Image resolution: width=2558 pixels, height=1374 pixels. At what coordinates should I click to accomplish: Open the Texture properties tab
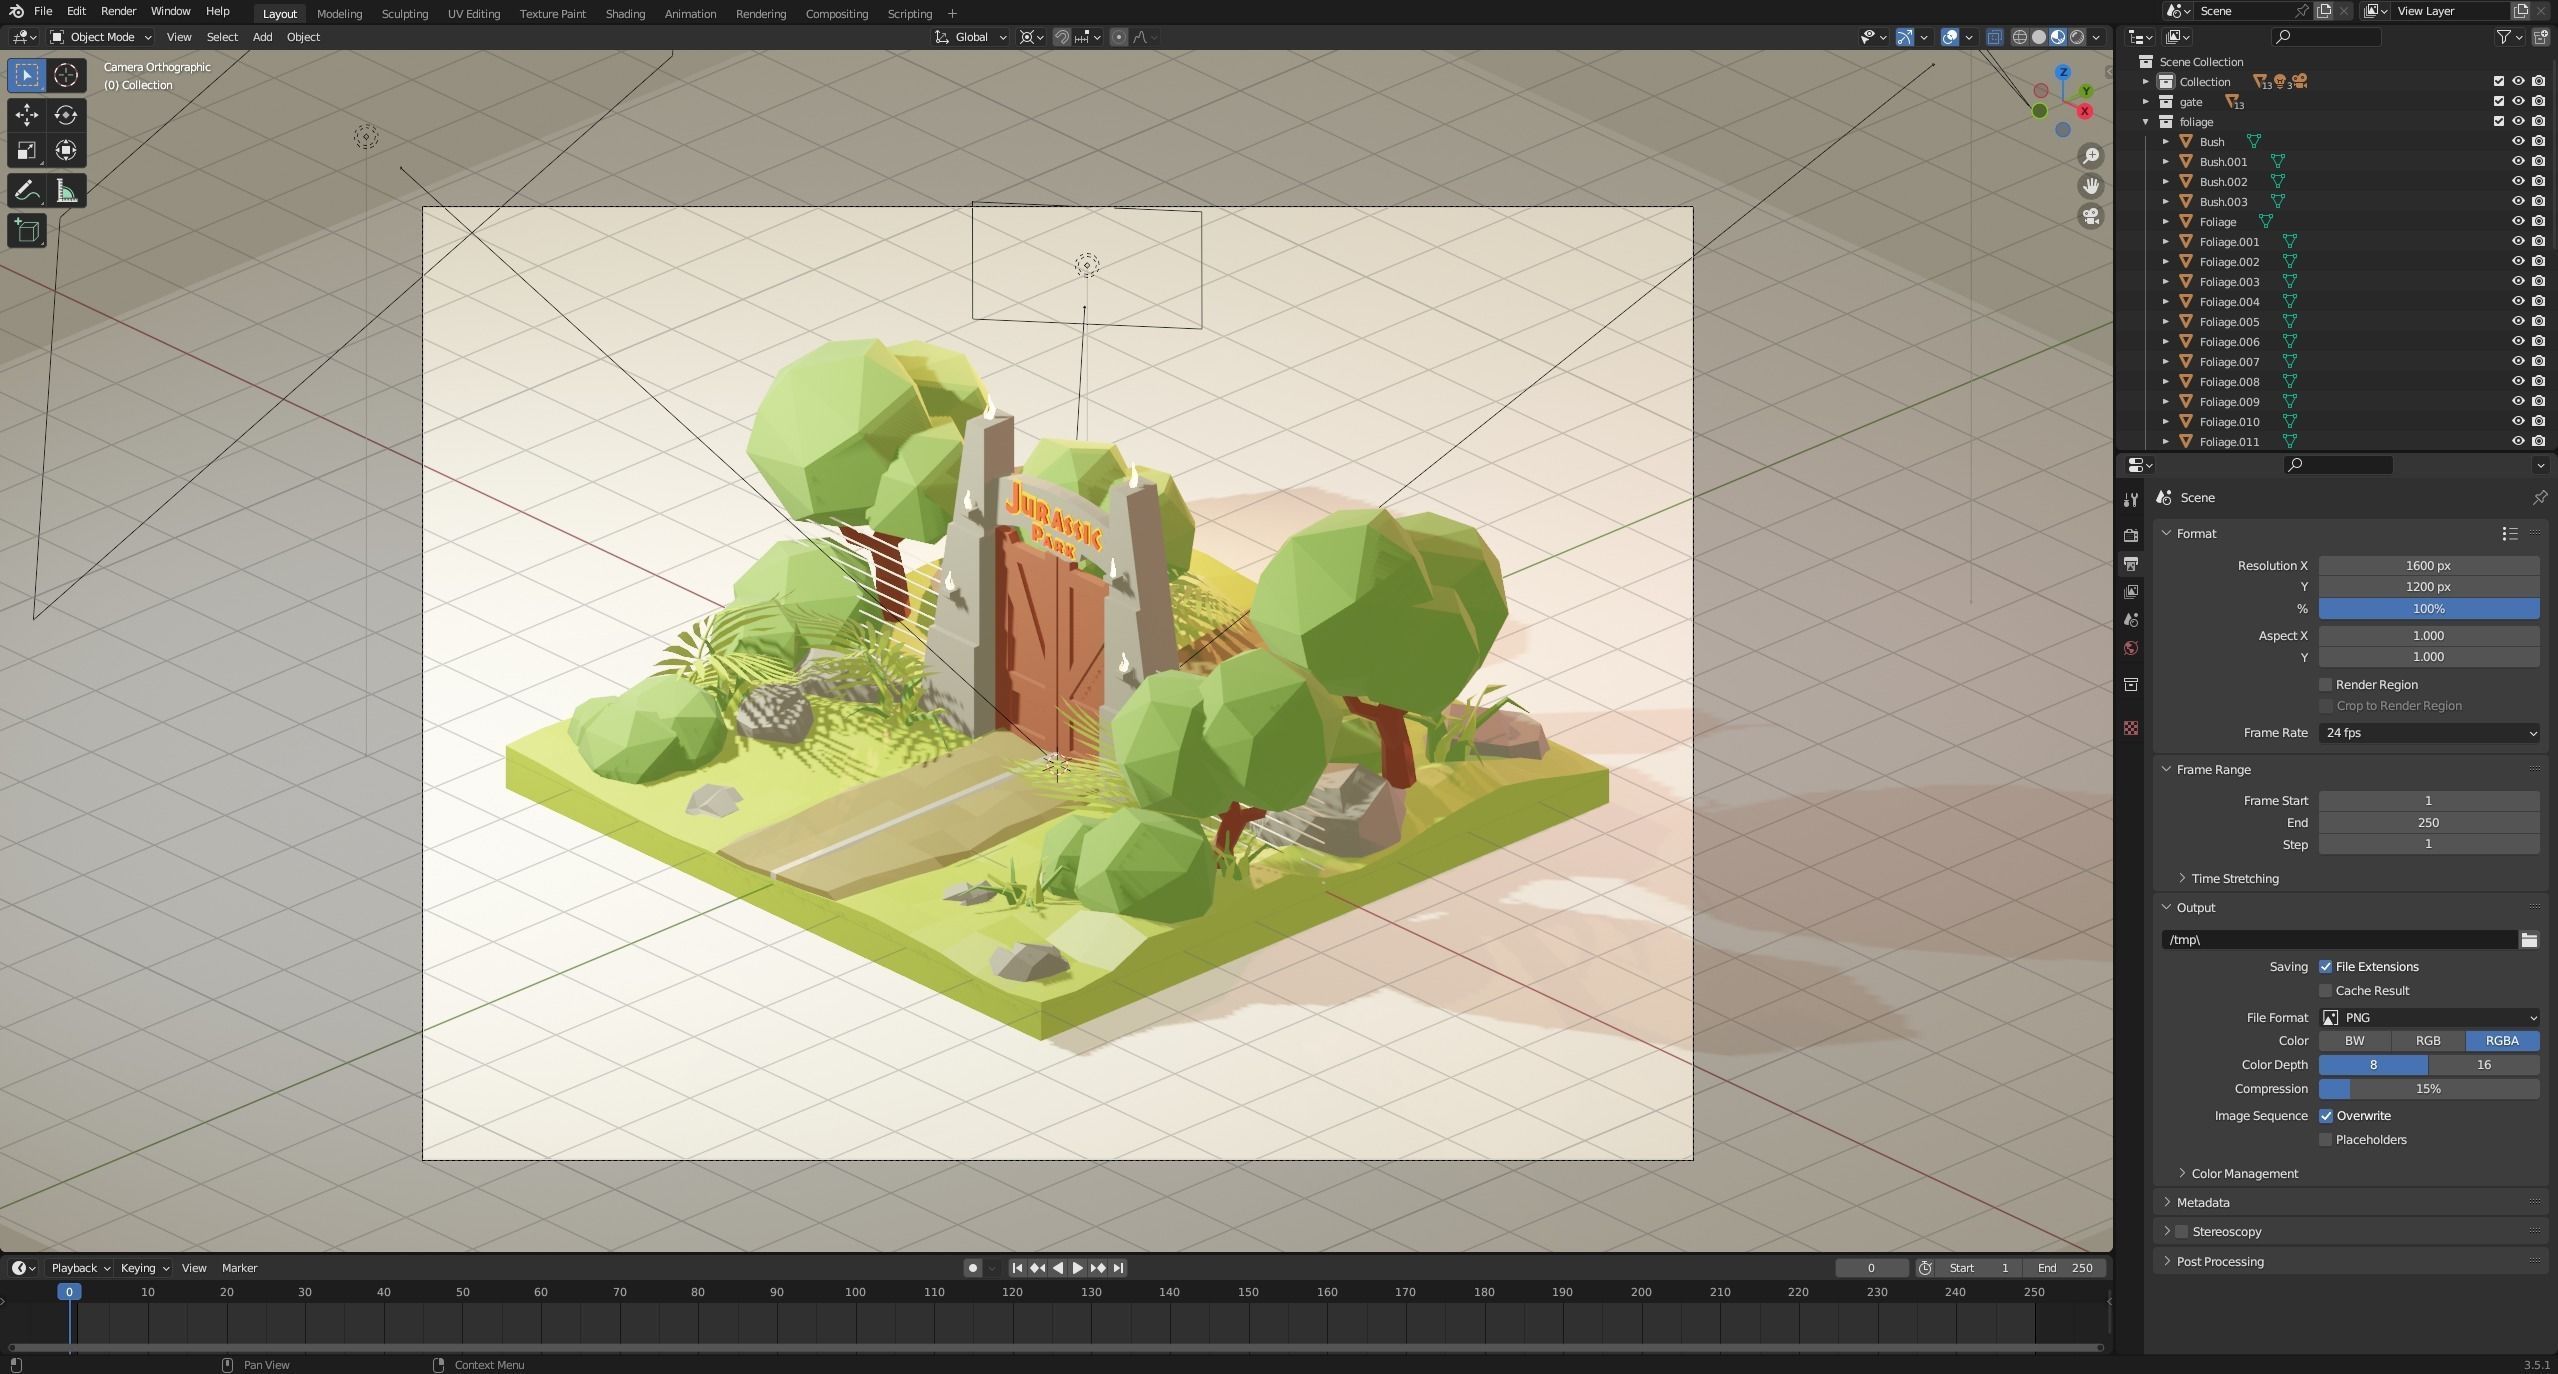[2131, 728]
